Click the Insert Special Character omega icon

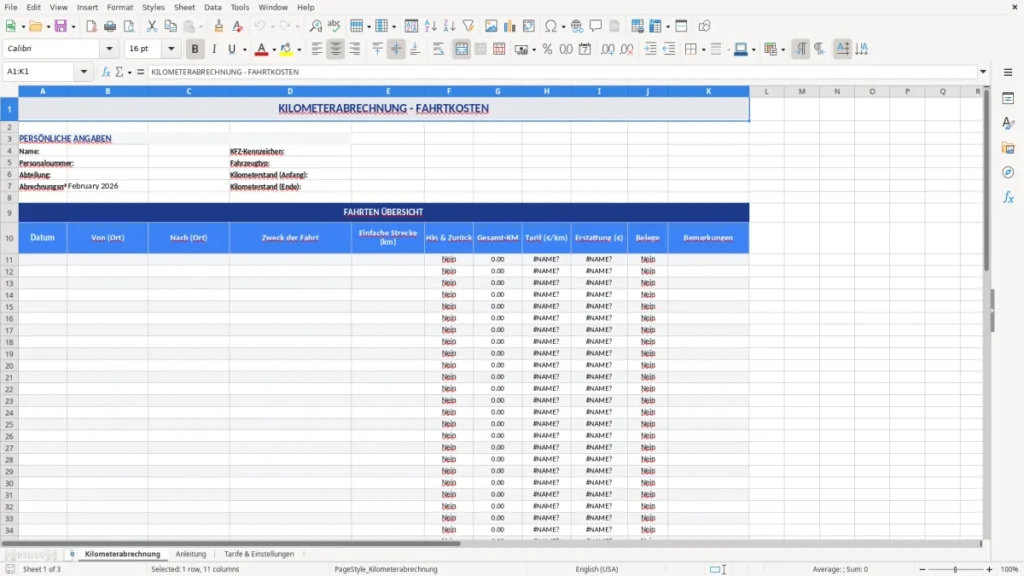[551, 26]
